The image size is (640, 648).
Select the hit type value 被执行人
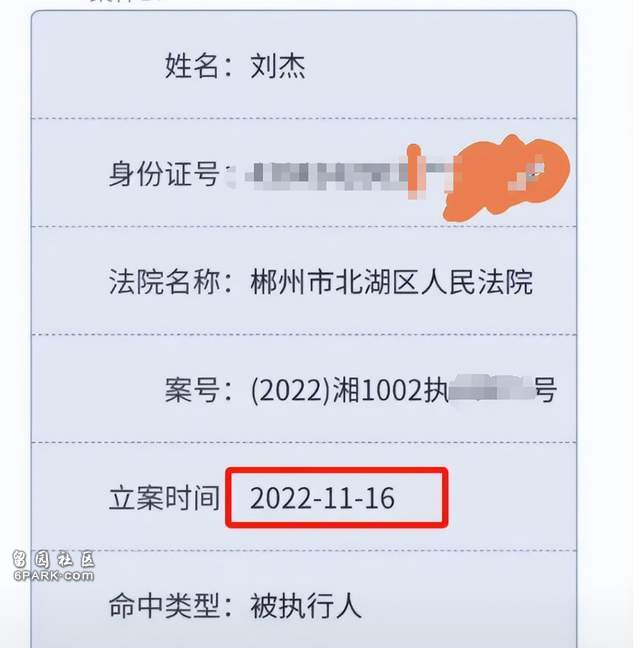306,606
